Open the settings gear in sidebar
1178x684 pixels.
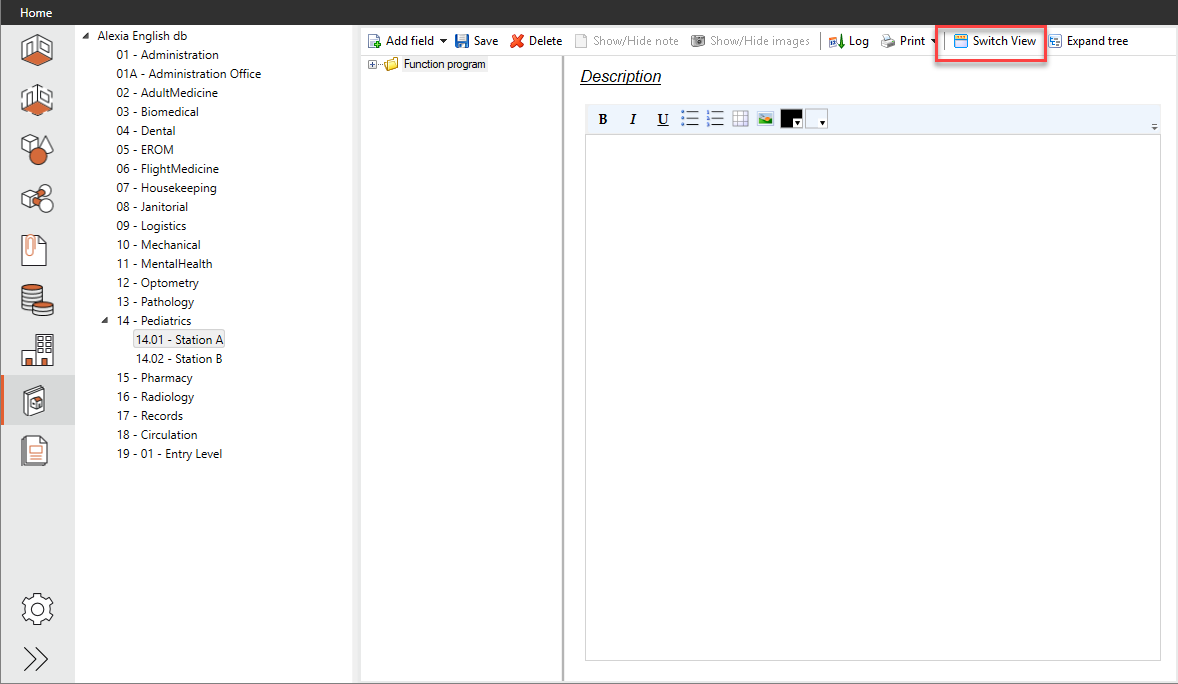coord(37,608)
